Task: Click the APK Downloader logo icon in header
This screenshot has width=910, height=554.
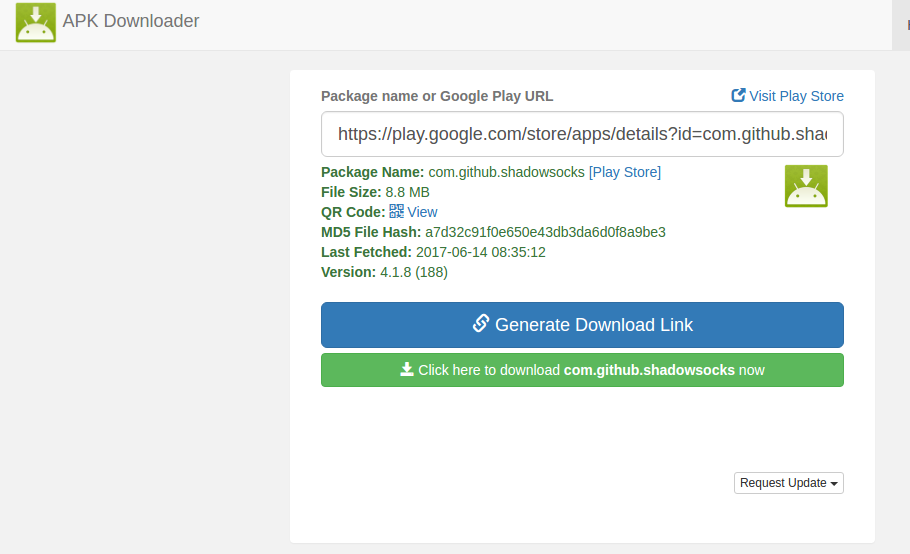Action: tap(36, 23)
